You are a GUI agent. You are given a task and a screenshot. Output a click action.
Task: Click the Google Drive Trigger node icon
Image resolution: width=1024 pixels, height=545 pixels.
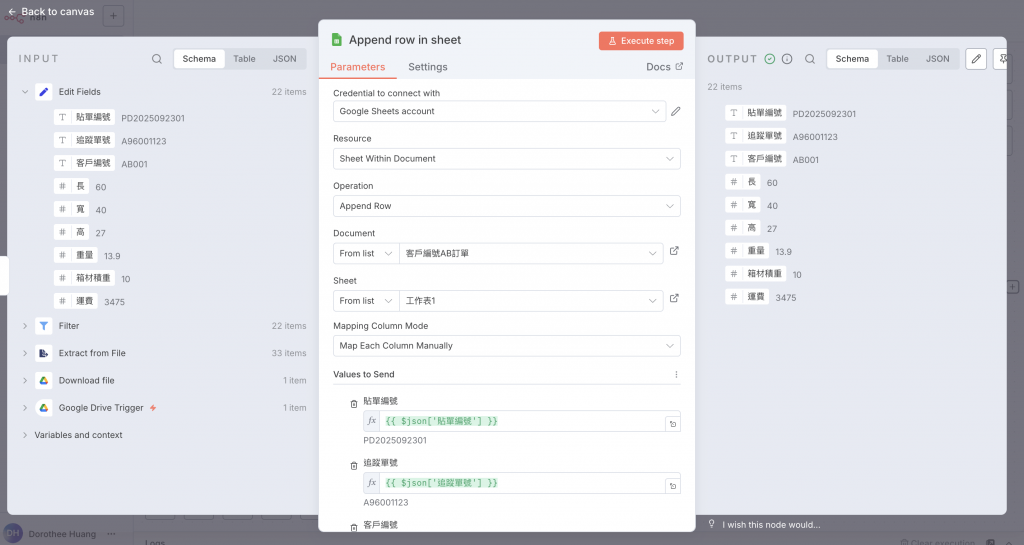click(x=44, y=408)
